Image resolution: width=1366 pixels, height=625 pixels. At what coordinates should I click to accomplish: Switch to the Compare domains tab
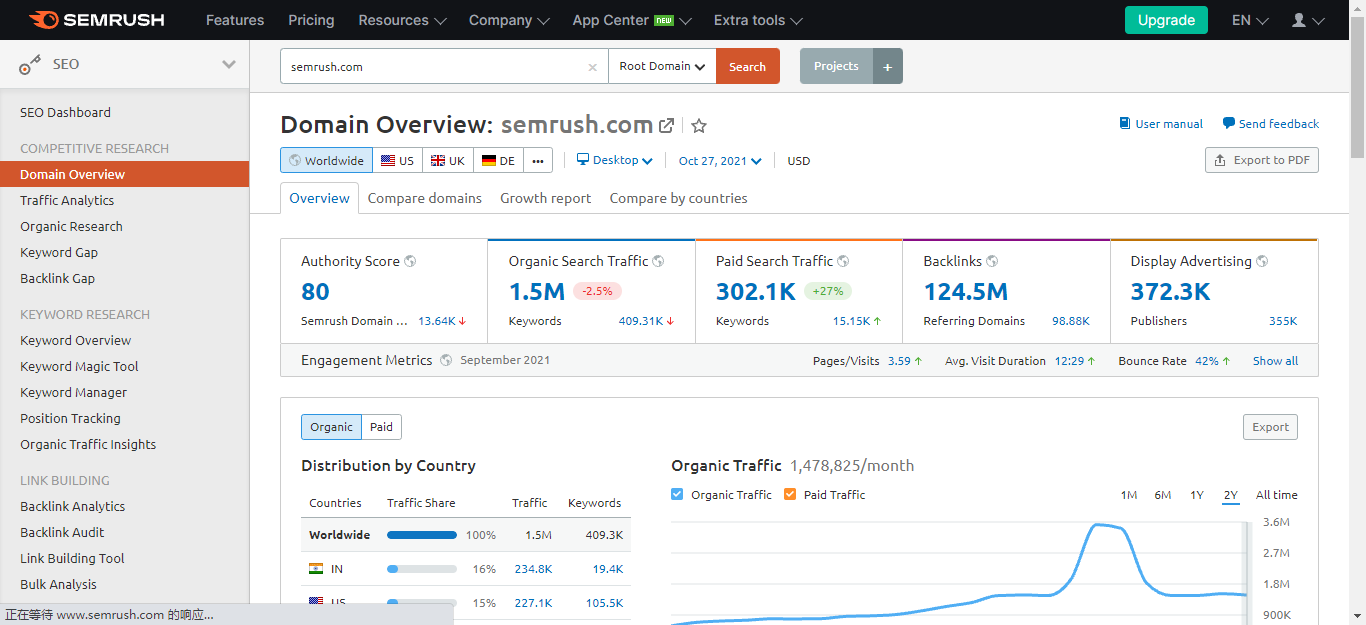424,198
